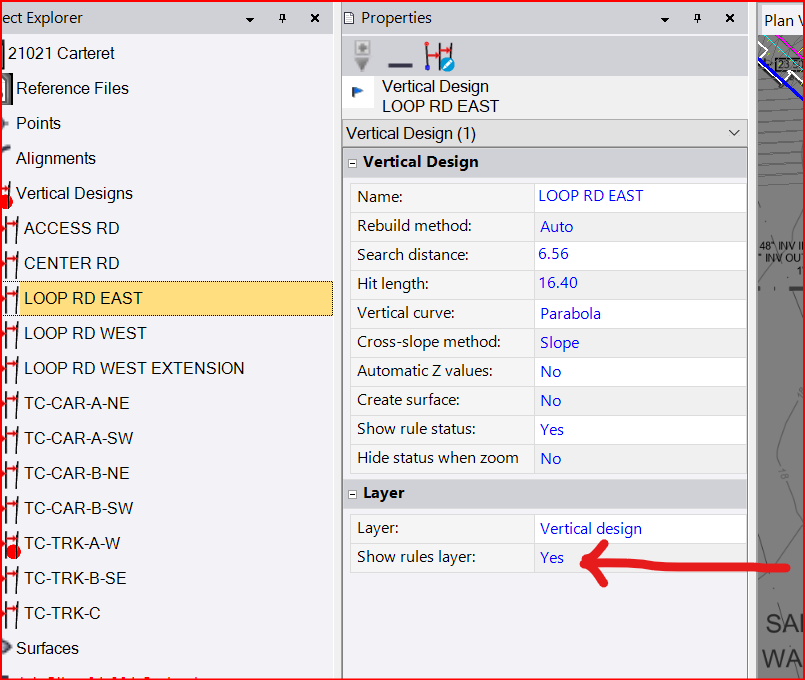Click the Reference Files node icon
Viewport: 805px width, 680px height.
tap(7, 88)
